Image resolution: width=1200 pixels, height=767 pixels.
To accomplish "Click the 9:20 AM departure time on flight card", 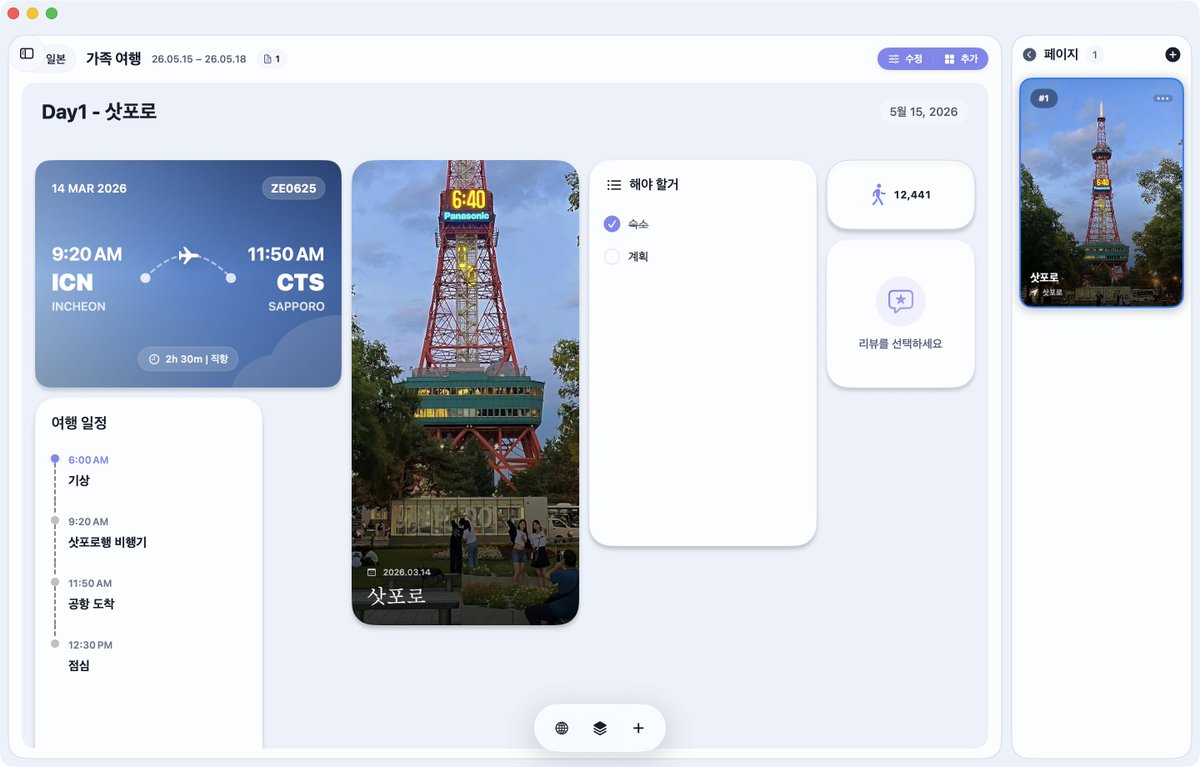I will click(x=87, y=254).
